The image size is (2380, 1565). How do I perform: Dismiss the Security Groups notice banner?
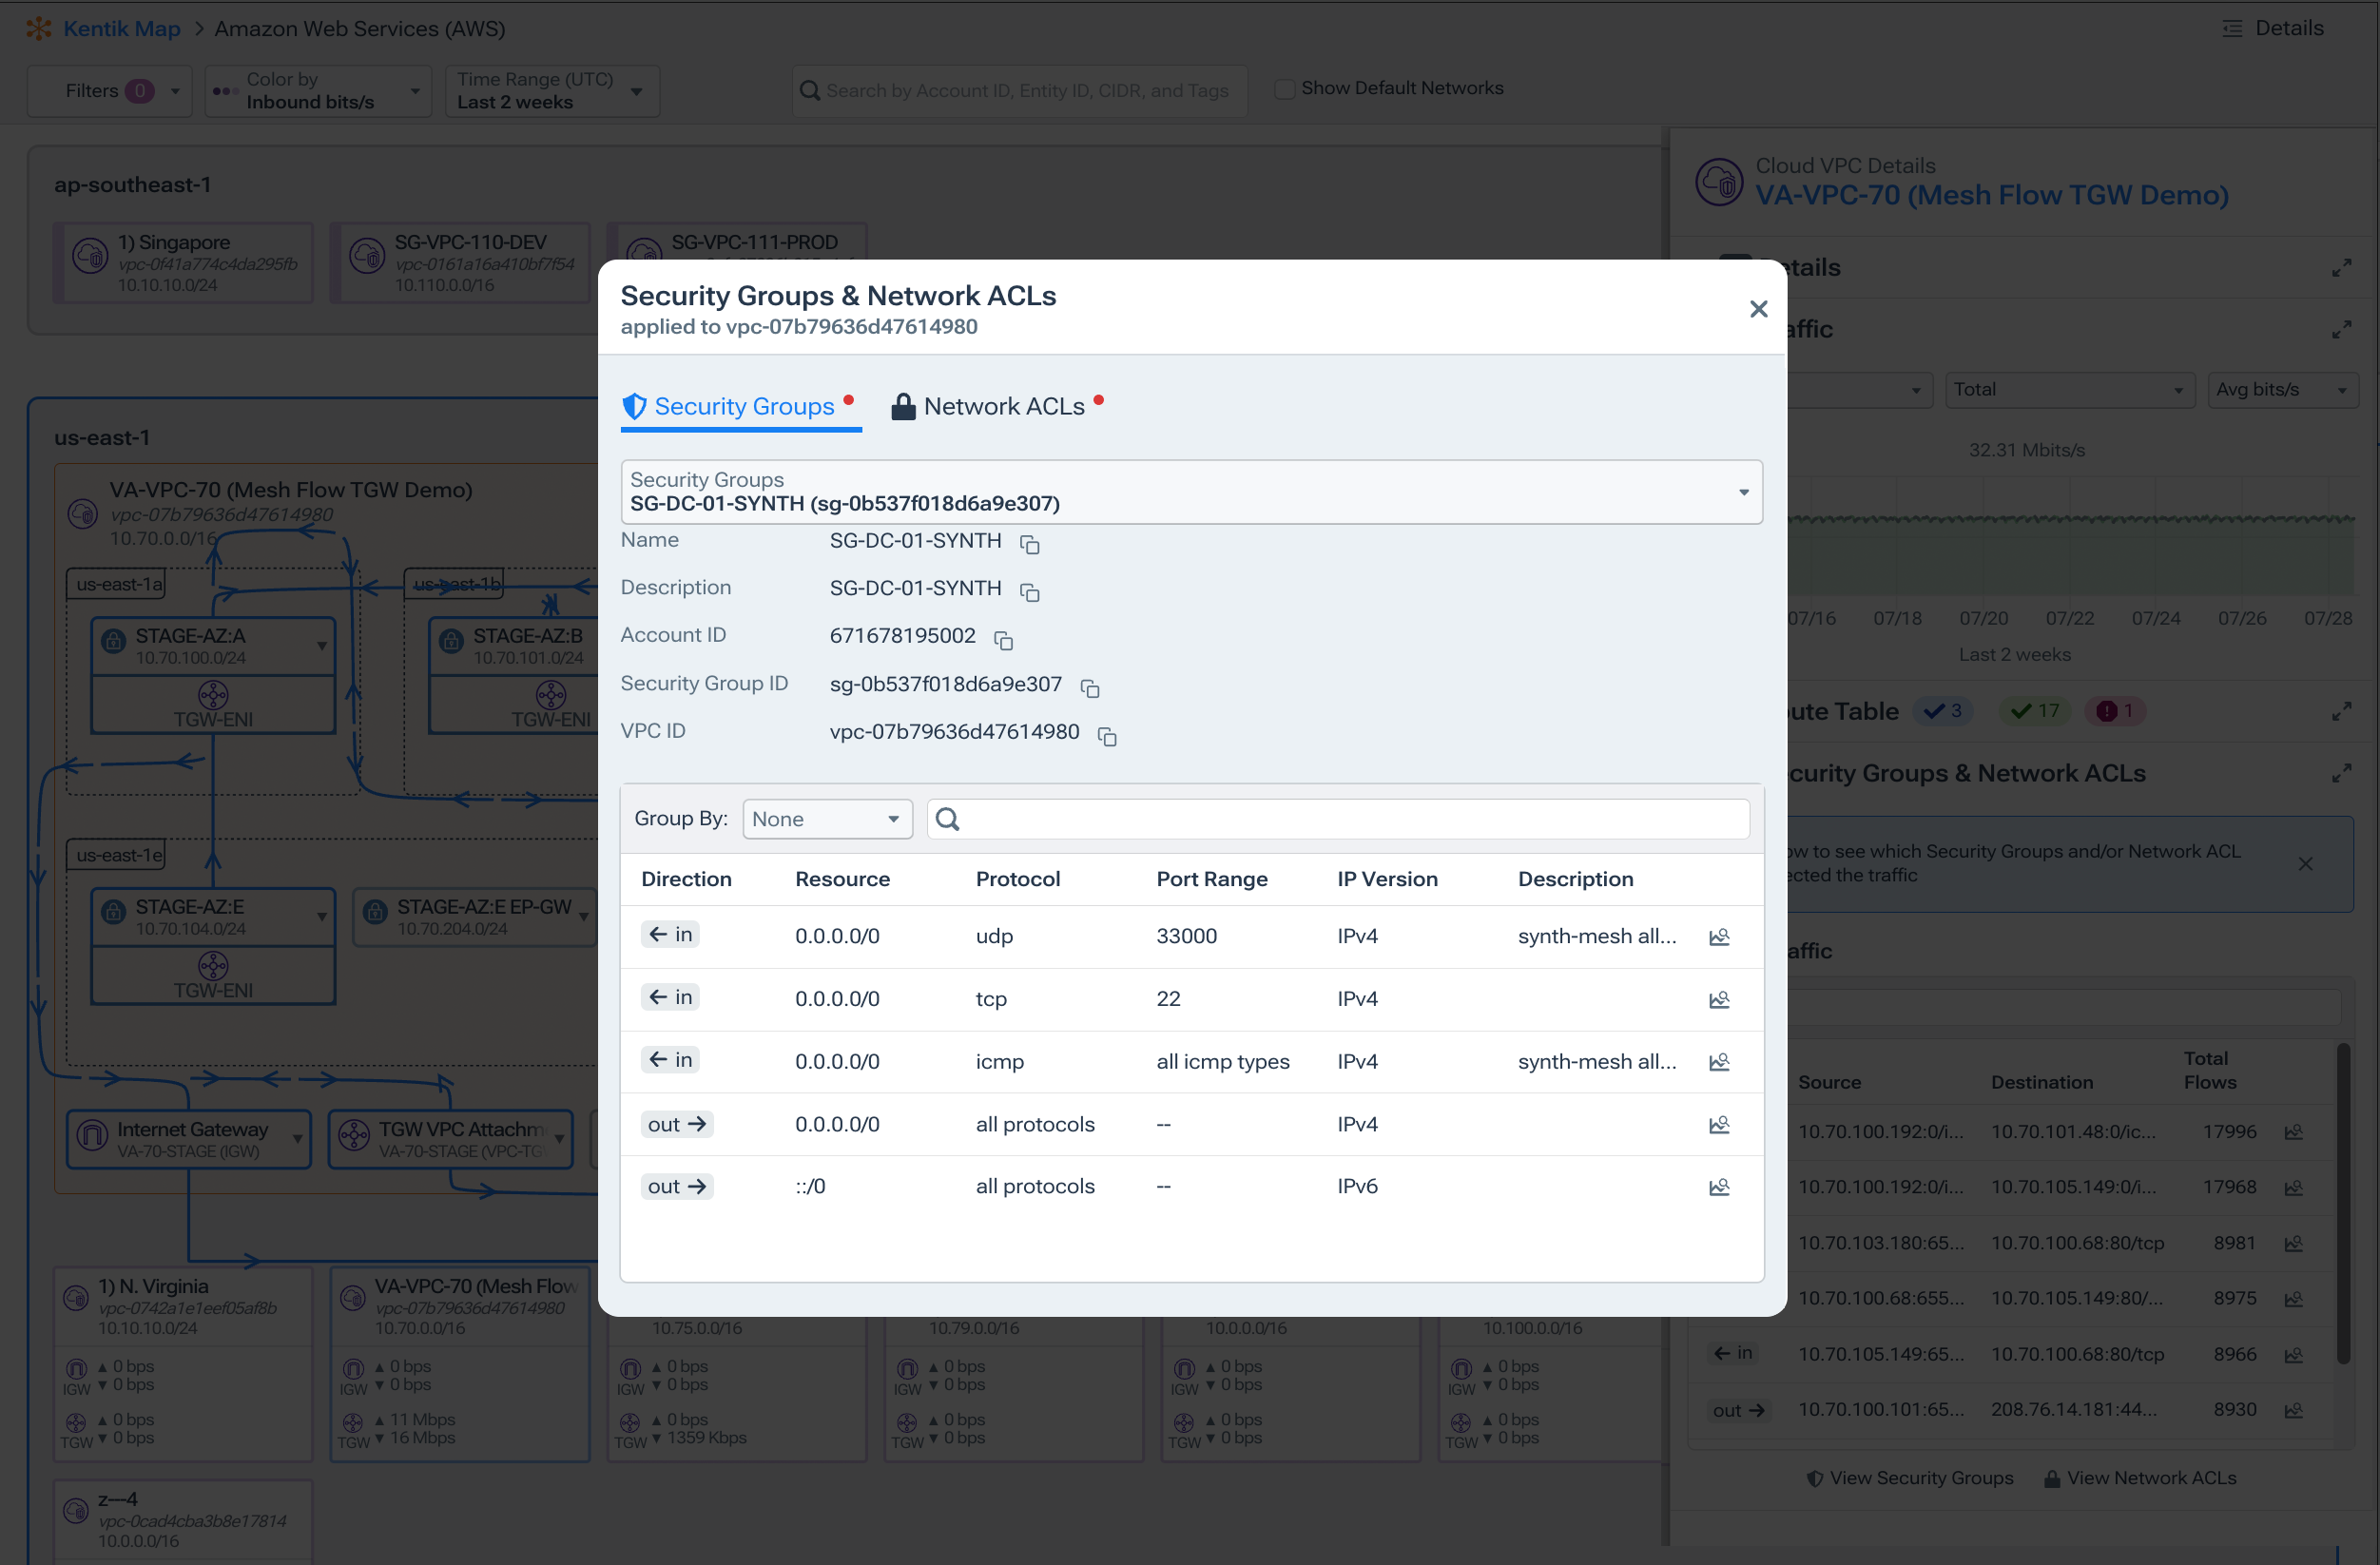point(2306,864)
